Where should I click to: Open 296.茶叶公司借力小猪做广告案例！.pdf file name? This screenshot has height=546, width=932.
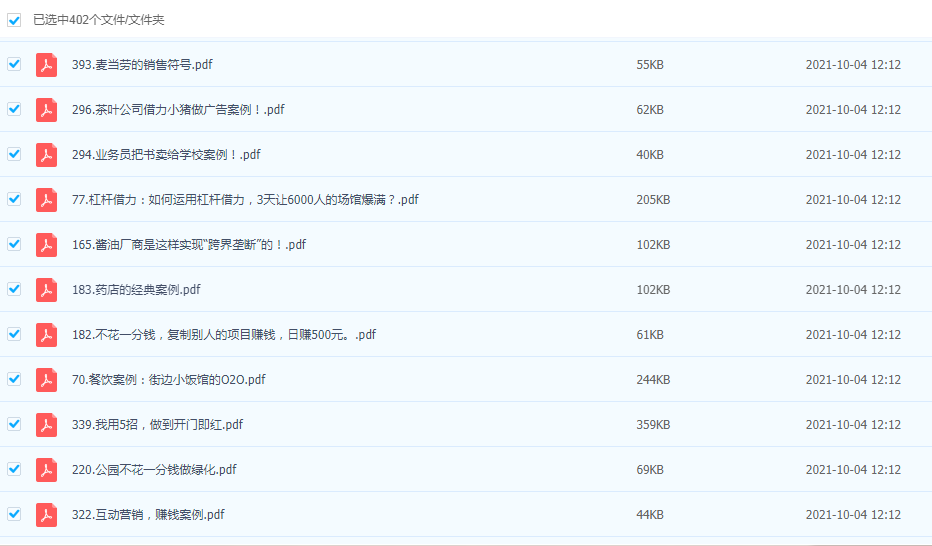coord(178,110)
